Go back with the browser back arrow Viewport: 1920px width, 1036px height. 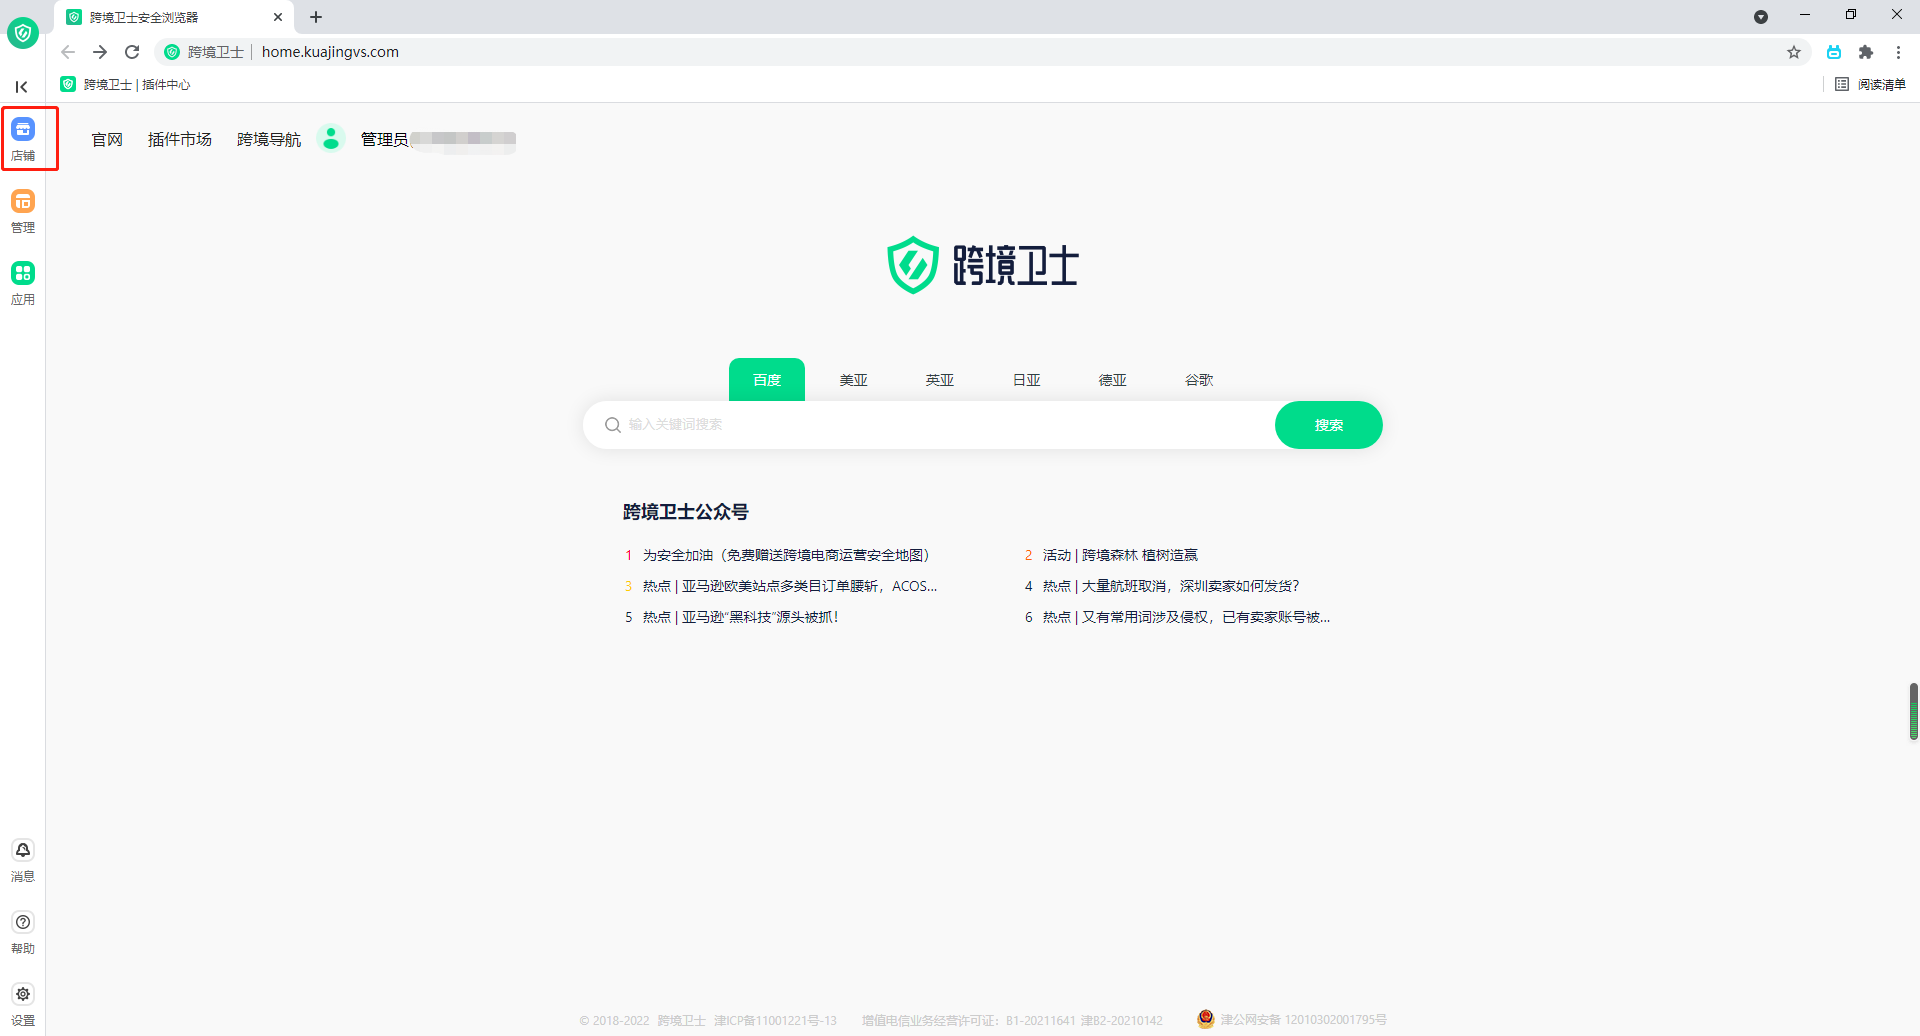(x=68, y=52)
